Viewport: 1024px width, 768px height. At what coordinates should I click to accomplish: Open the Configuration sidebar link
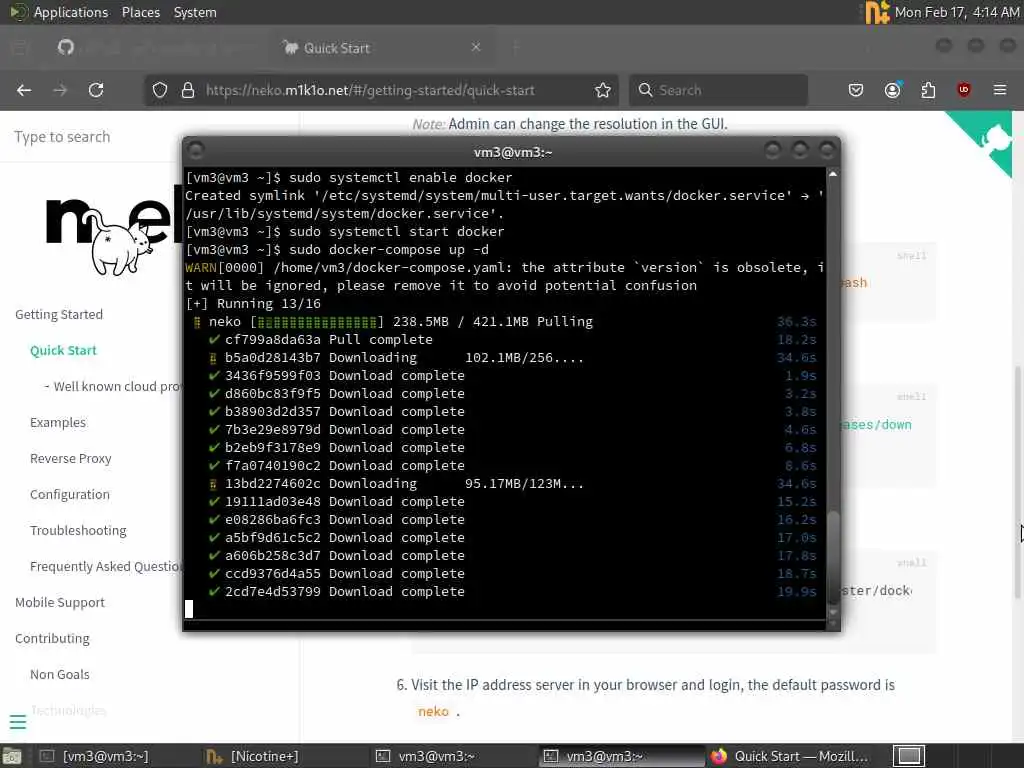click(70, 494)
